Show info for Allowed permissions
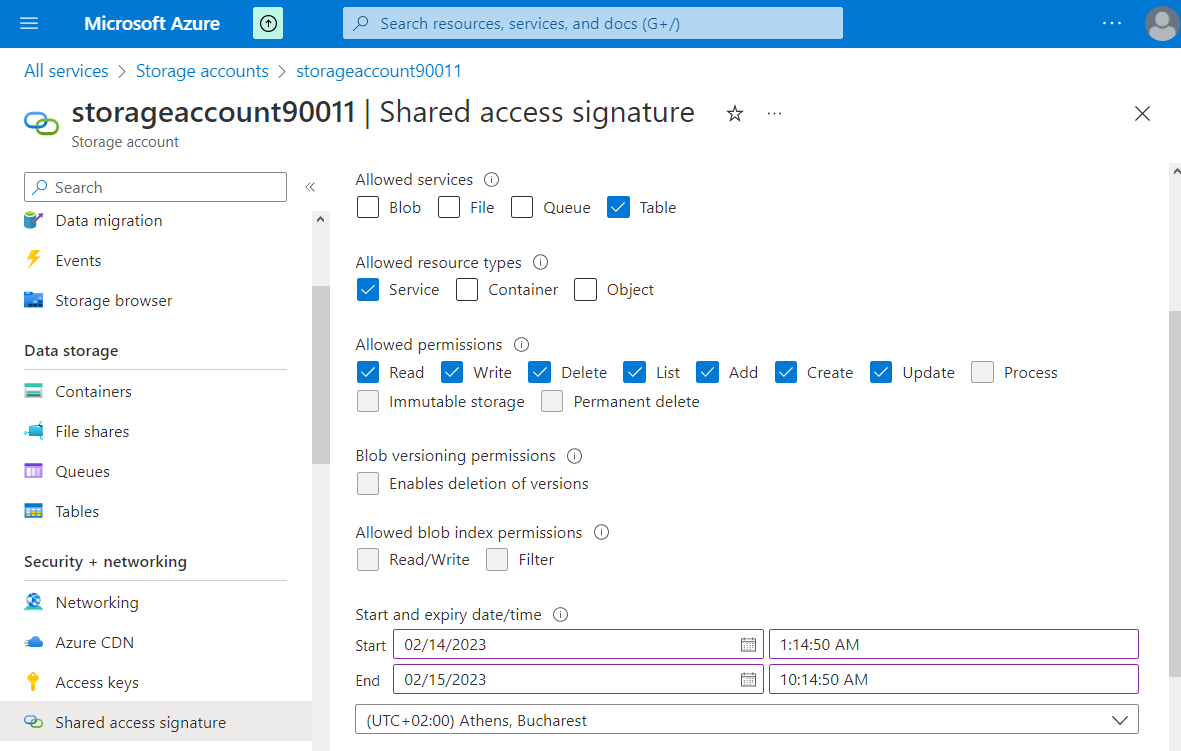The height and width of the screenshot is (751, 1181). (521, 344)
